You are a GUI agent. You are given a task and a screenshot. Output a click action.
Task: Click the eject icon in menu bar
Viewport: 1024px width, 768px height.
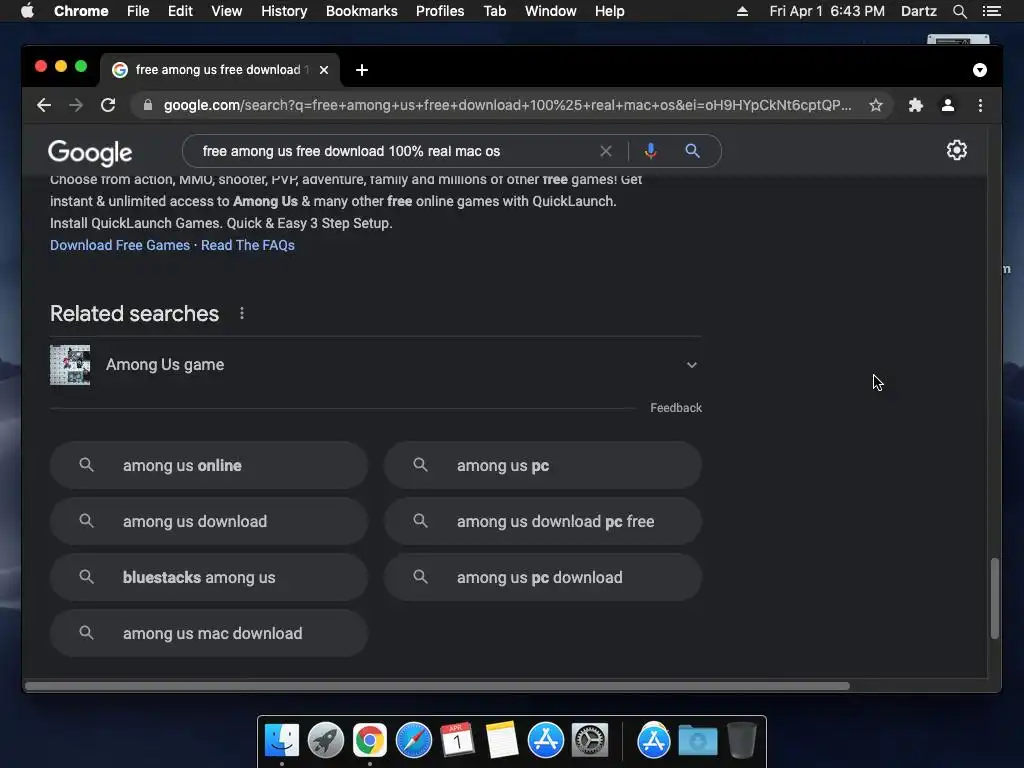point(743,11)
